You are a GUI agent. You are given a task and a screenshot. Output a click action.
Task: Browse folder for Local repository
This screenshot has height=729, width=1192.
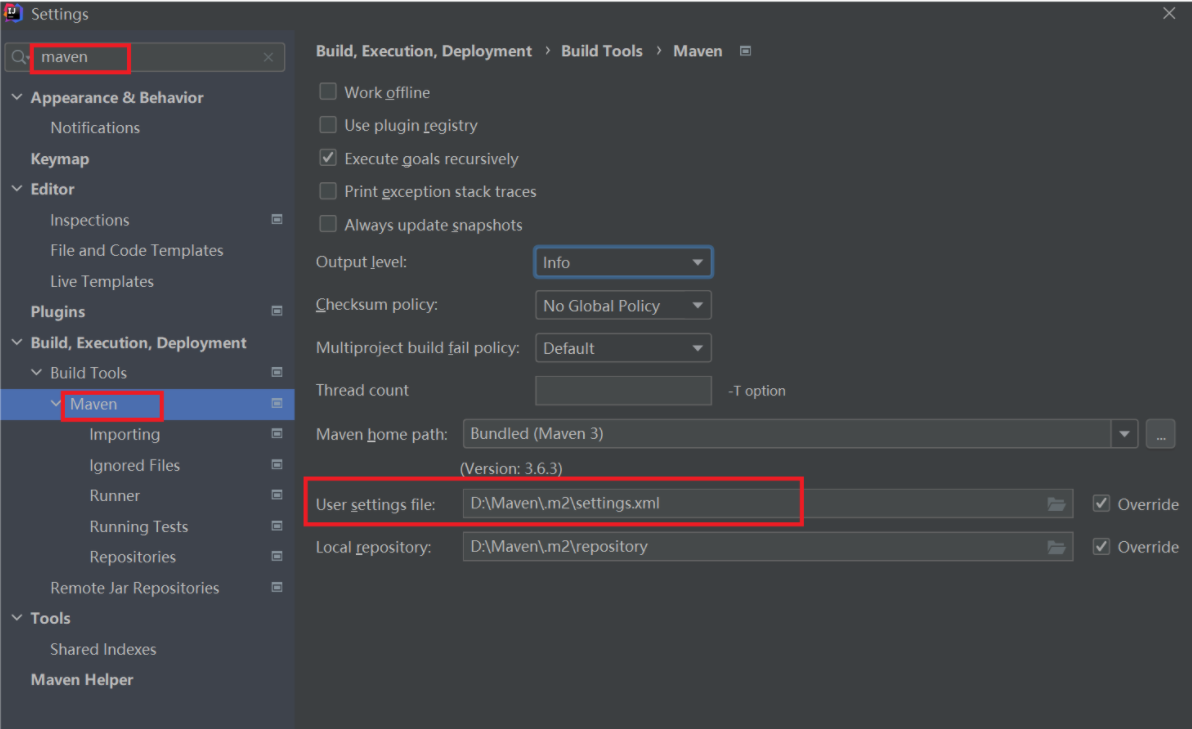click(1056, 547)
